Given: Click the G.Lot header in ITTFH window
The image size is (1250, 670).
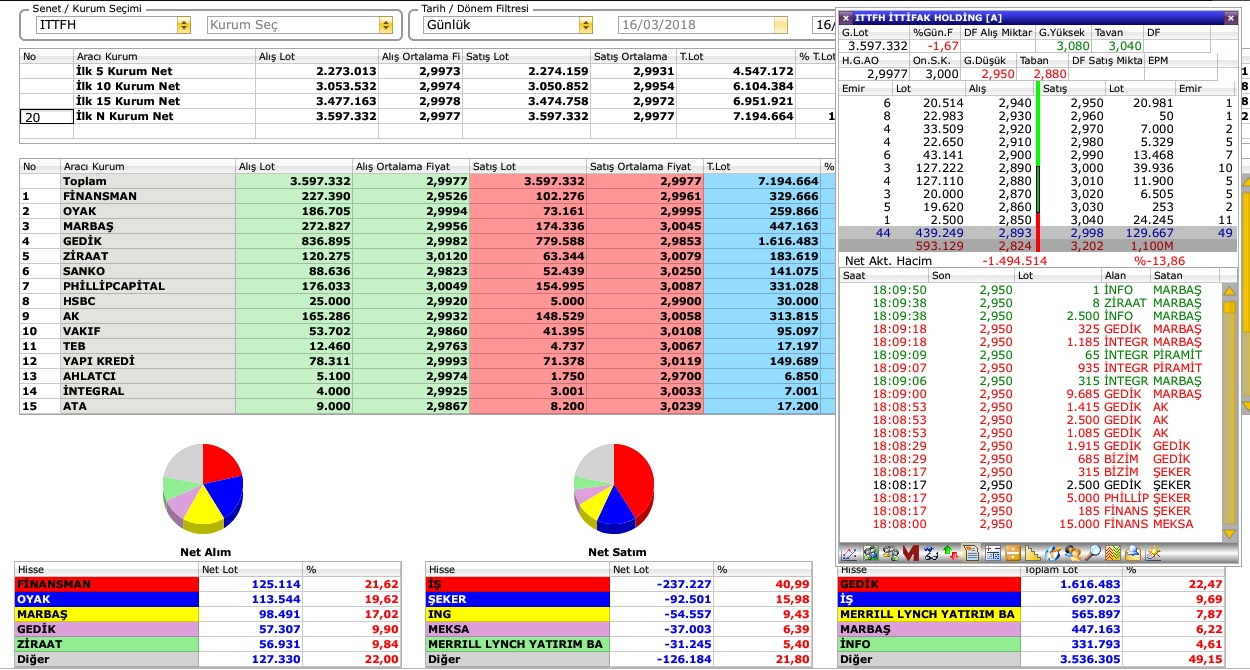Looking at the screenshot, I should click(x=874, y=33).
